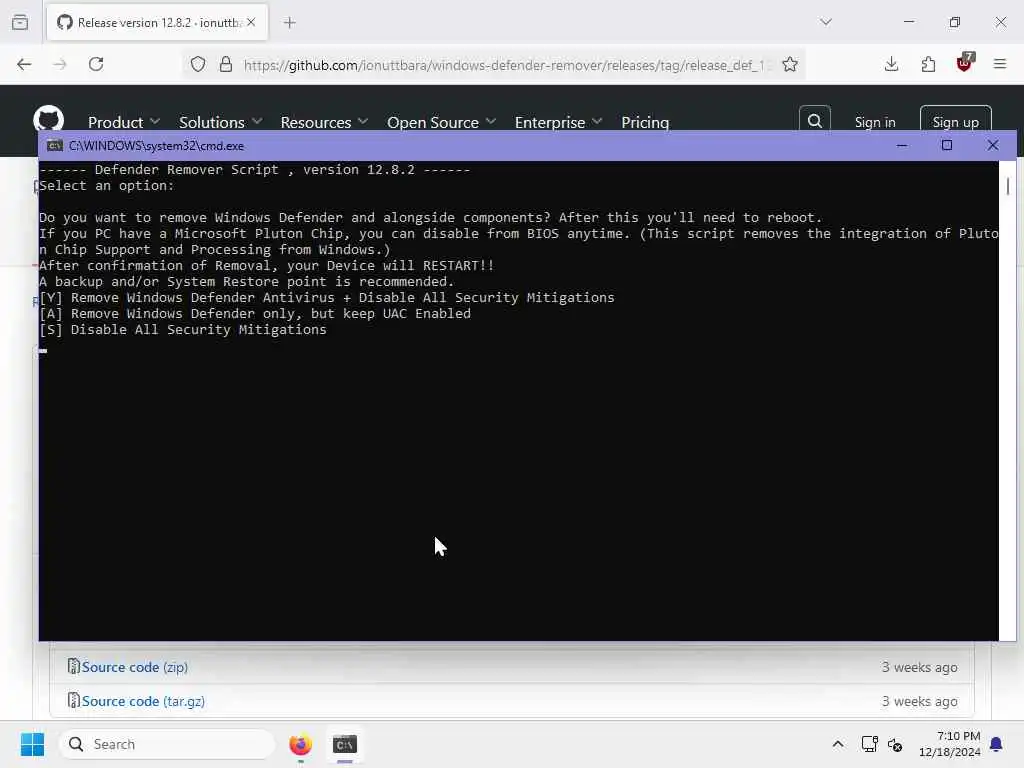This screenshot has width=1024, height=768.
Task: Expand the Resources menu on GitHub
Action: pyautogui.click(x=325, y=122)
